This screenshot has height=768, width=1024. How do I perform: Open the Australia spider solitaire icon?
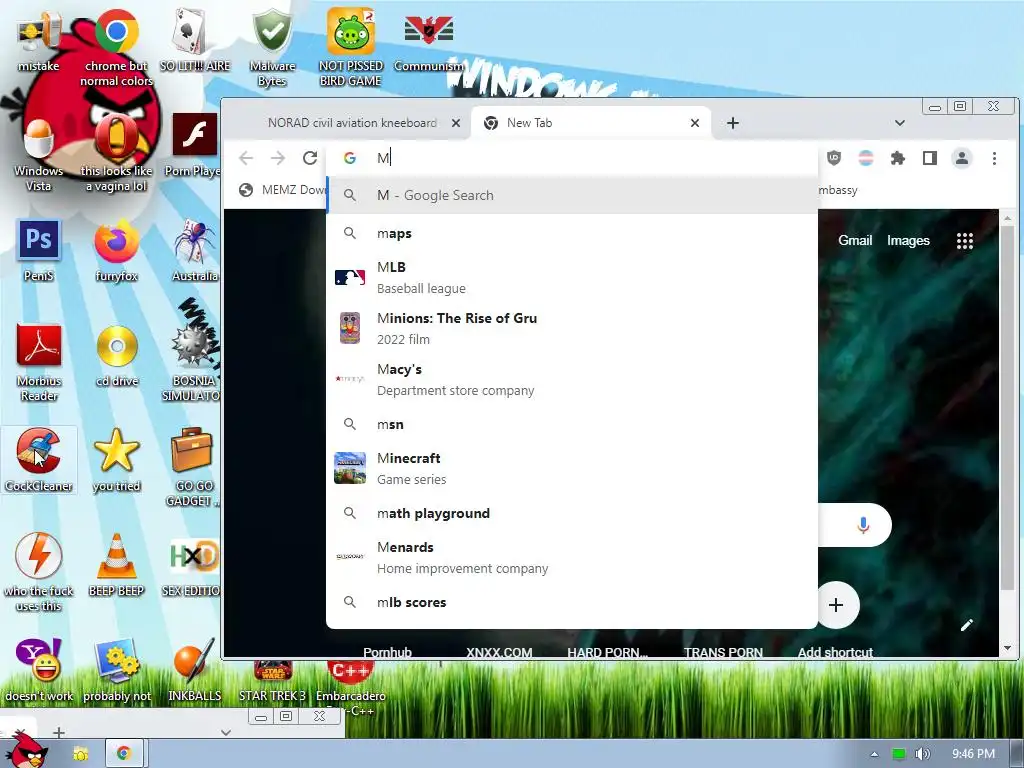[195, 251]
